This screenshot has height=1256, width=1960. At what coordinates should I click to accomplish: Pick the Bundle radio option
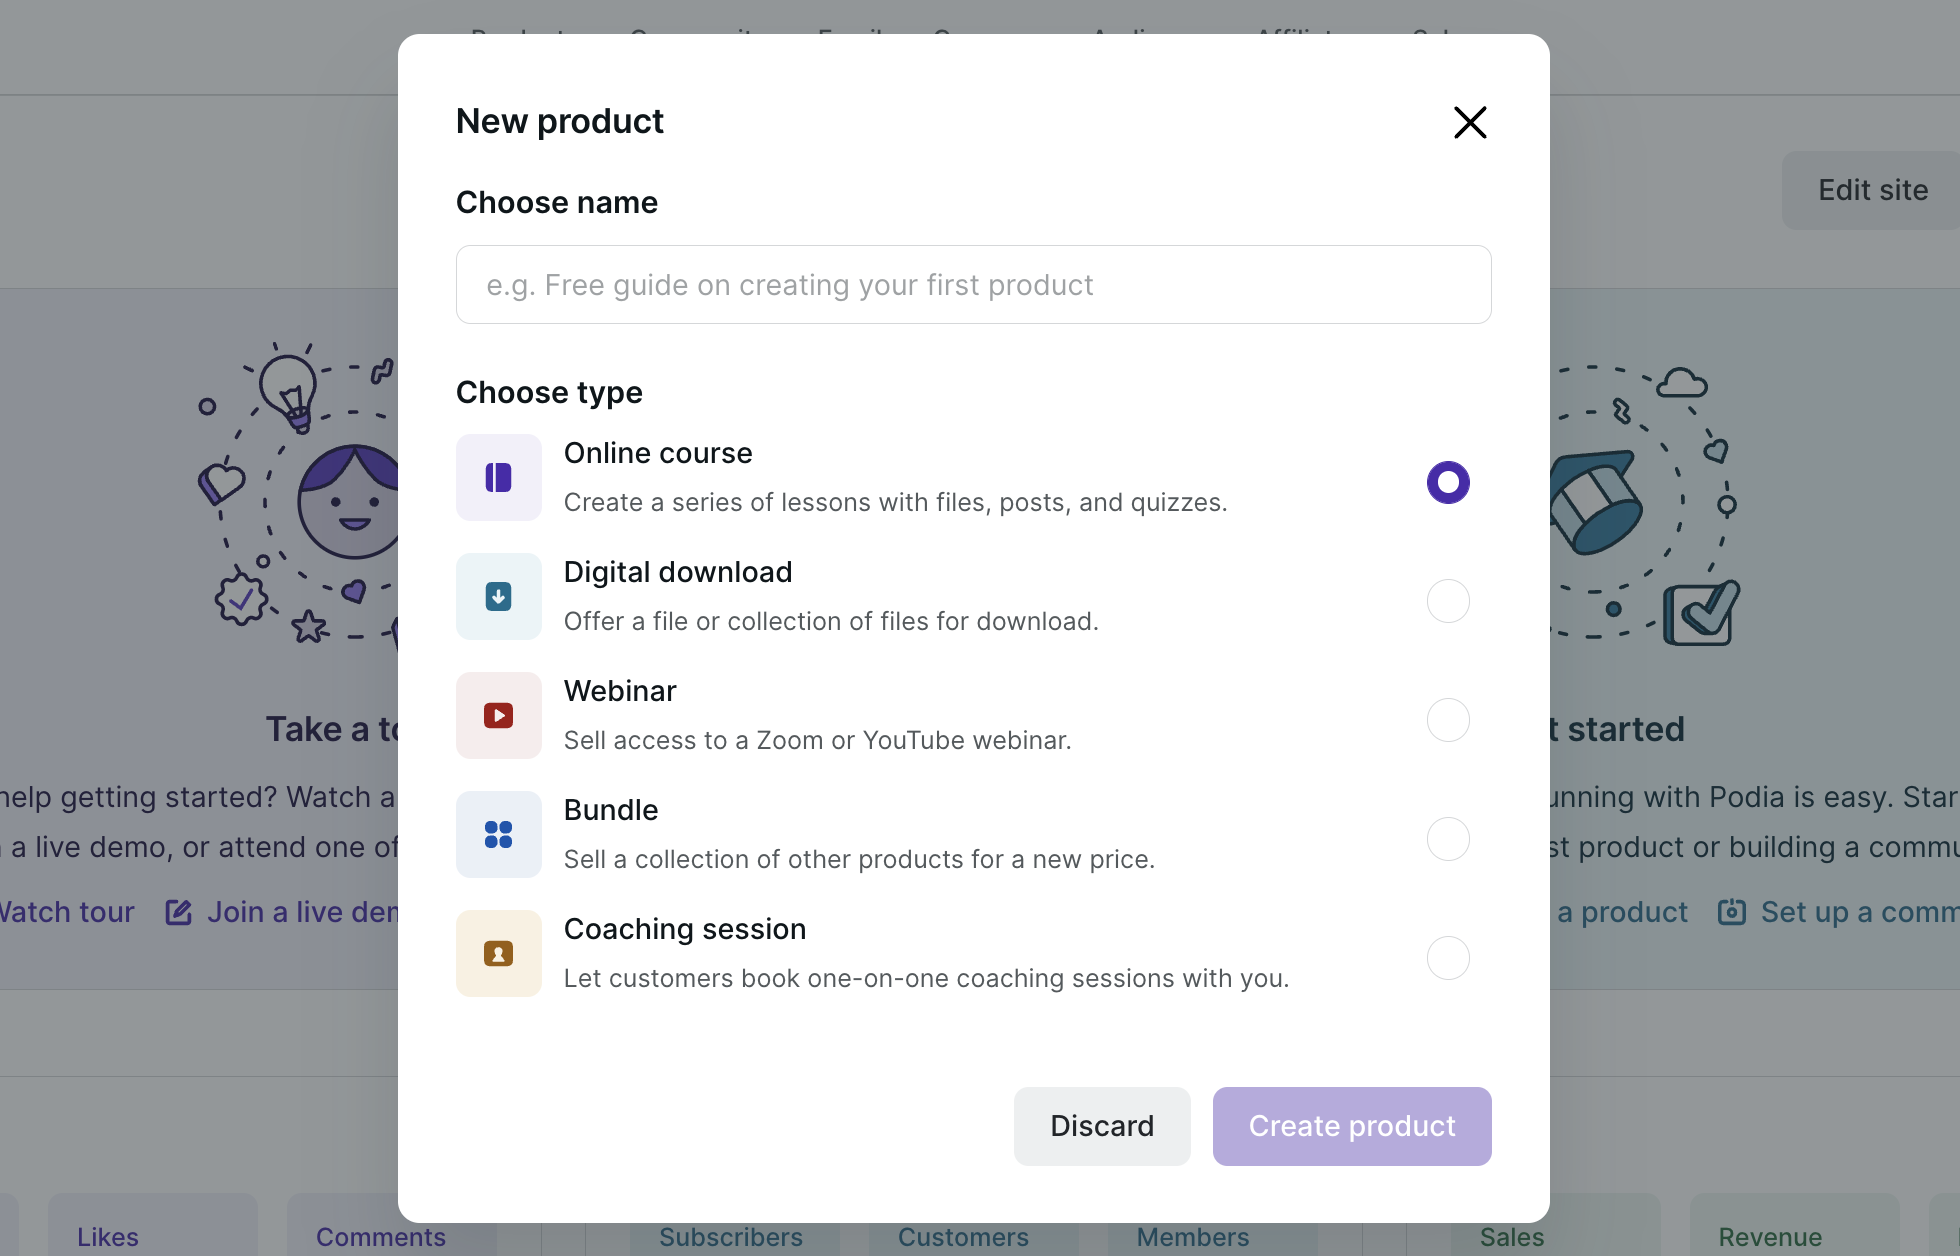tap(1447, 839)
